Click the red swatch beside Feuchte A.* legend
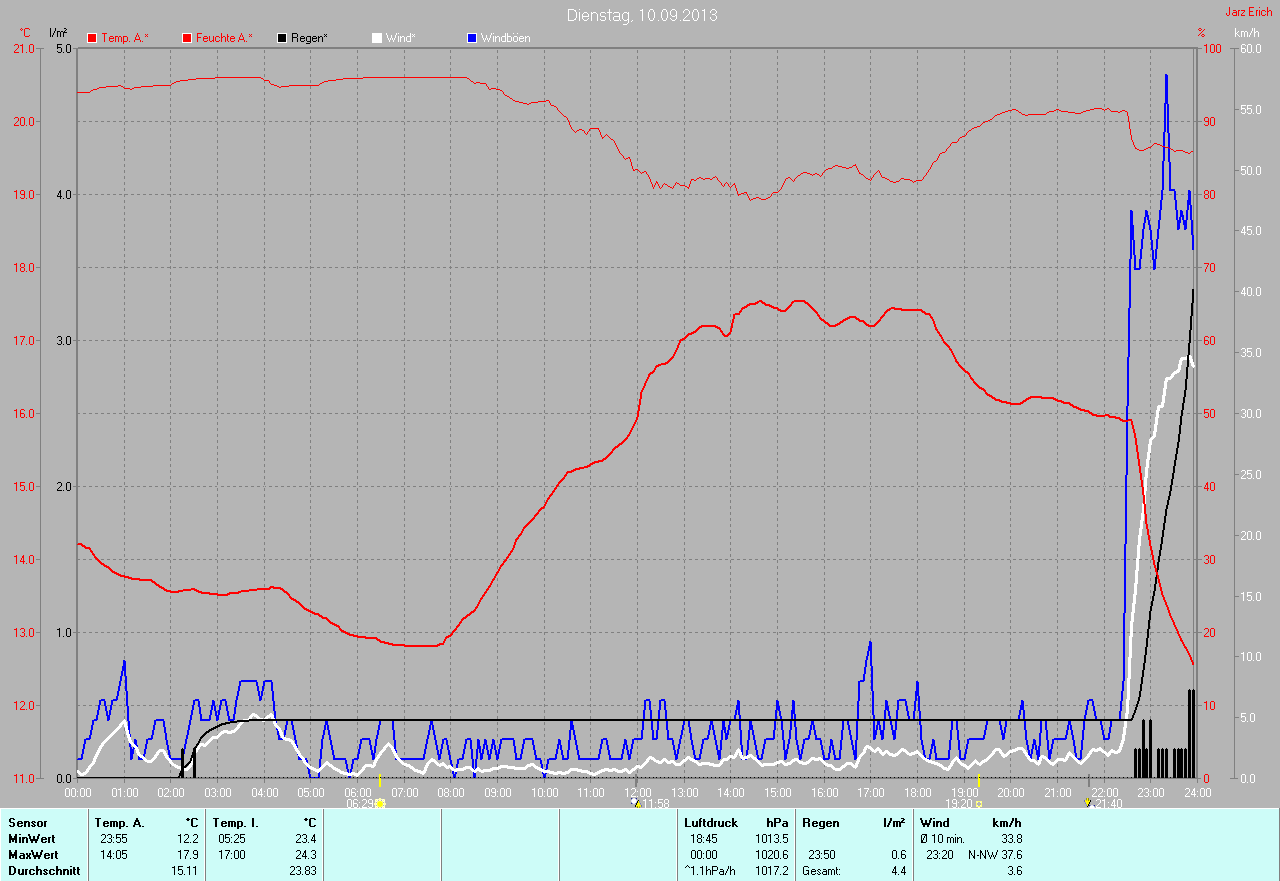The height and width of the screenshot is (881, 1280). 187,38
